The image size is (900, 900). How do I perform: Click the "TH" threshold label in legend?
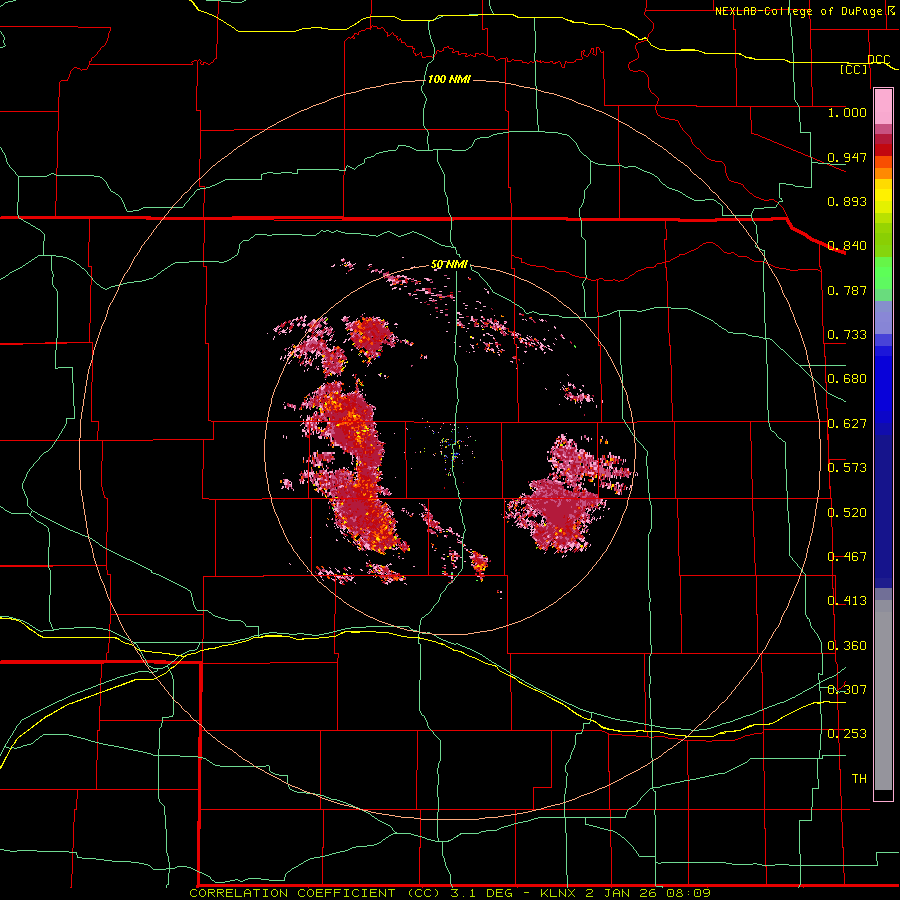coord(859,779)
